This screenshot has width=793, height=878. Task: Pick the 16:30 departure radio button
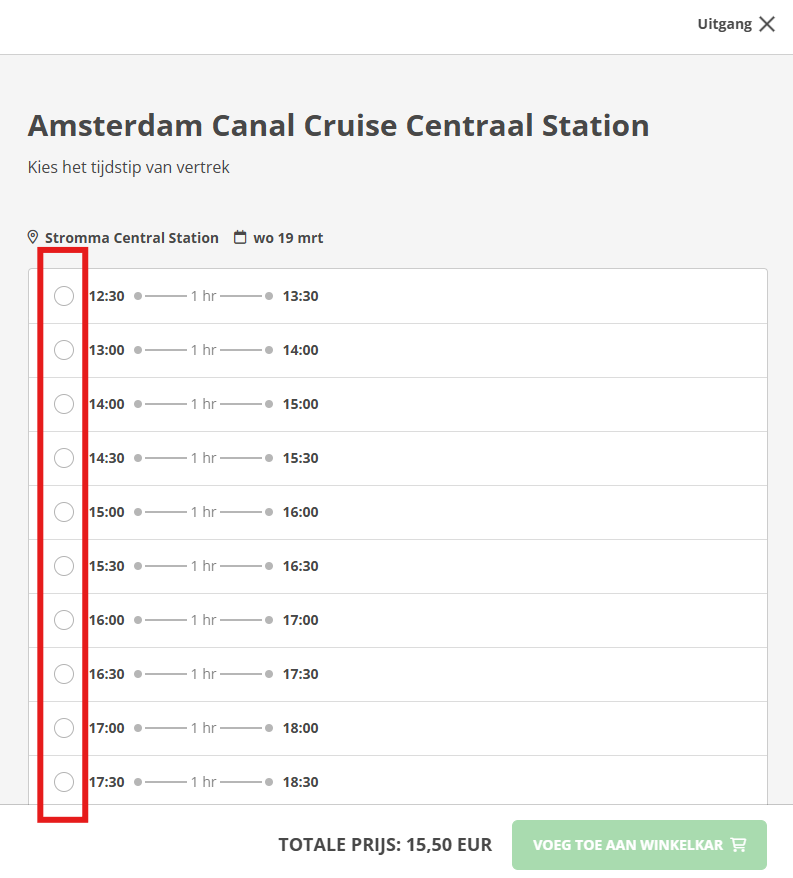pyautogui.click(x=64, y=674)
